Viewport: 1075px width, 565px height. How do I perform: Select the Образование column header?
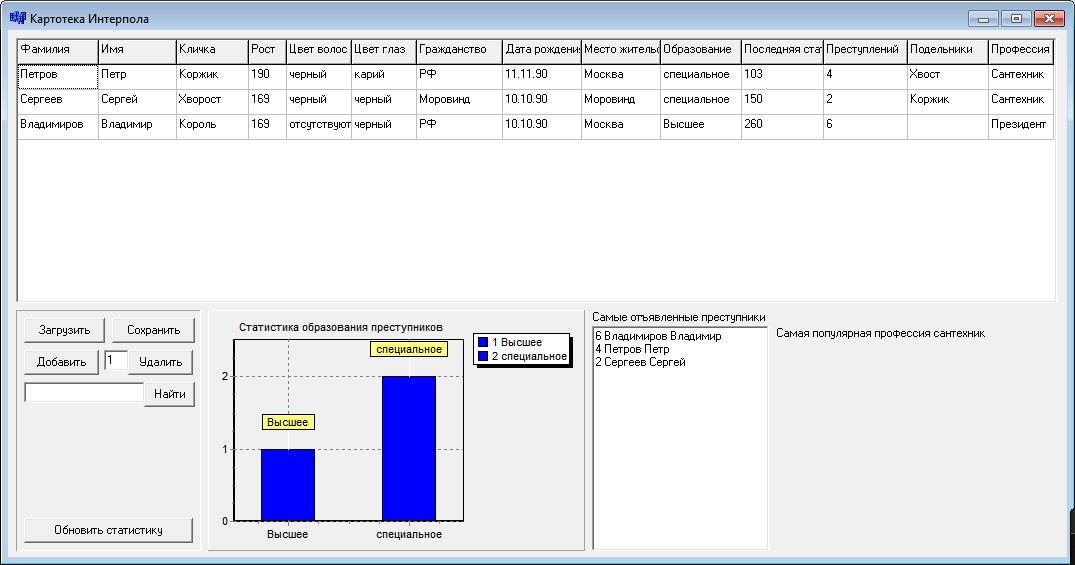click(701, 51)
